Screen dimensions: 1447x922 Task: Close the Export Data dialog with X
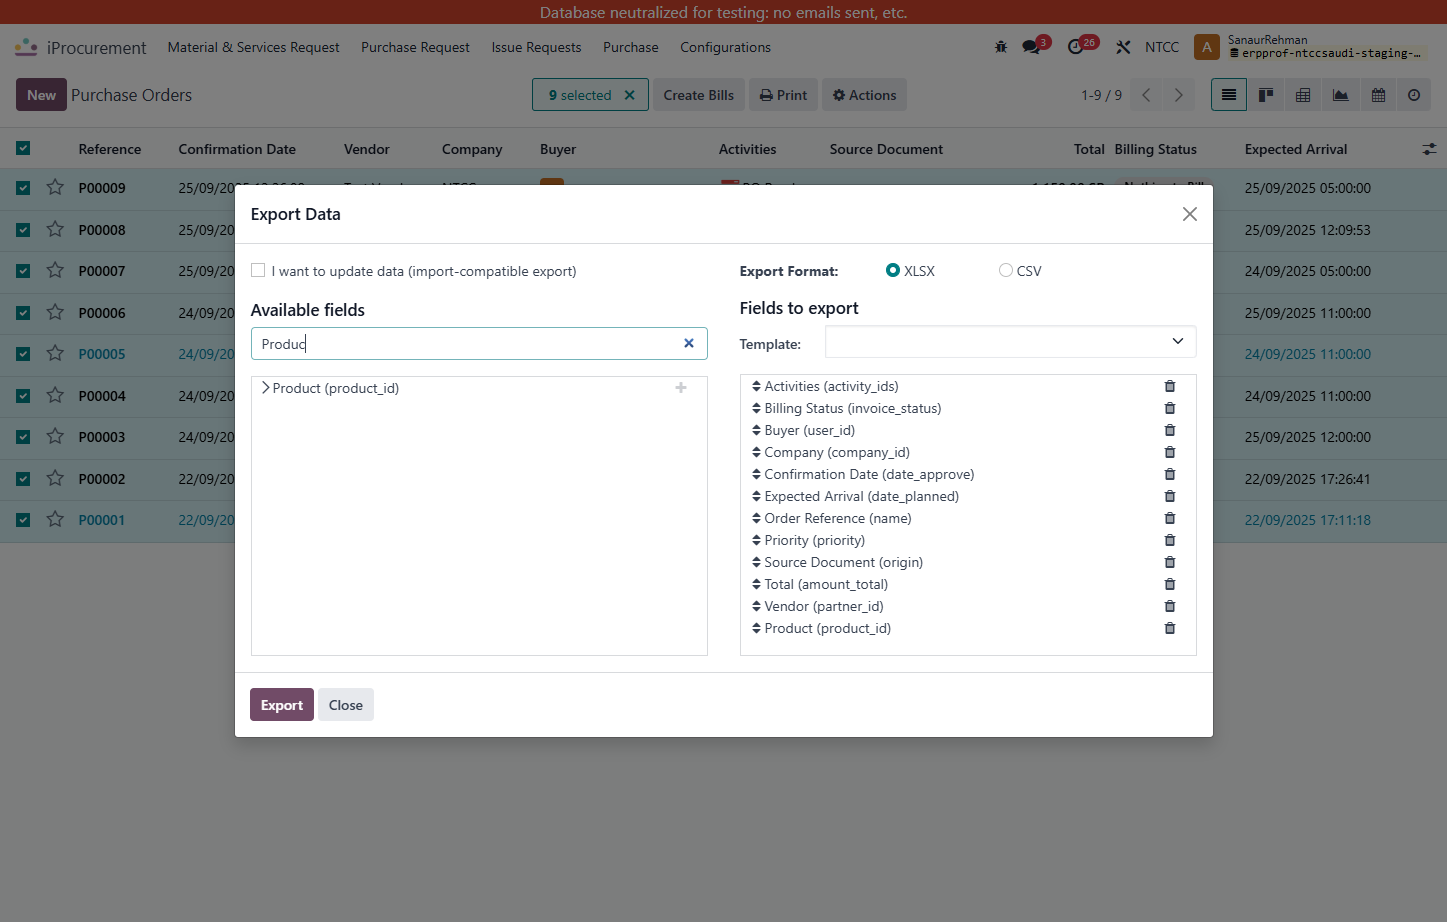point(1189,214)
